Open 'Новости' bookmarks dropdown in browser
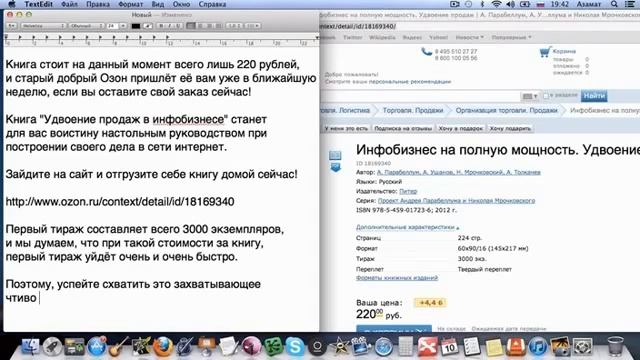Viewport: 640px width, 360px height. (469, 37)
